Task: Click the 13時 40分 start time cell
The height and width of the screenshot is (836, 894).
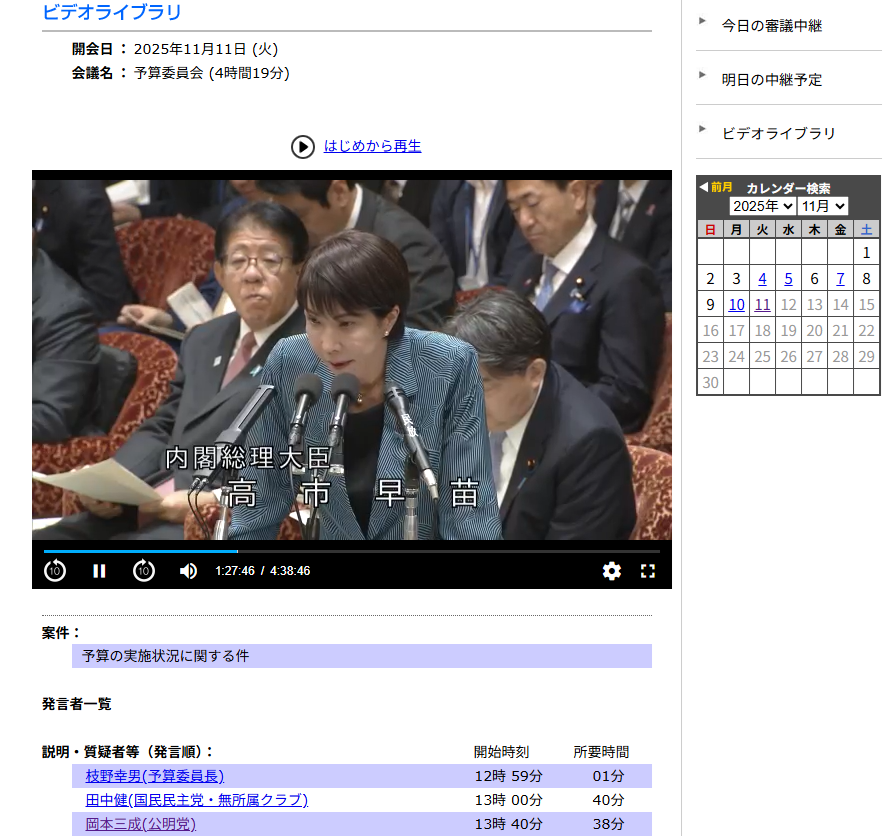Action: click(x=509, y=824)
